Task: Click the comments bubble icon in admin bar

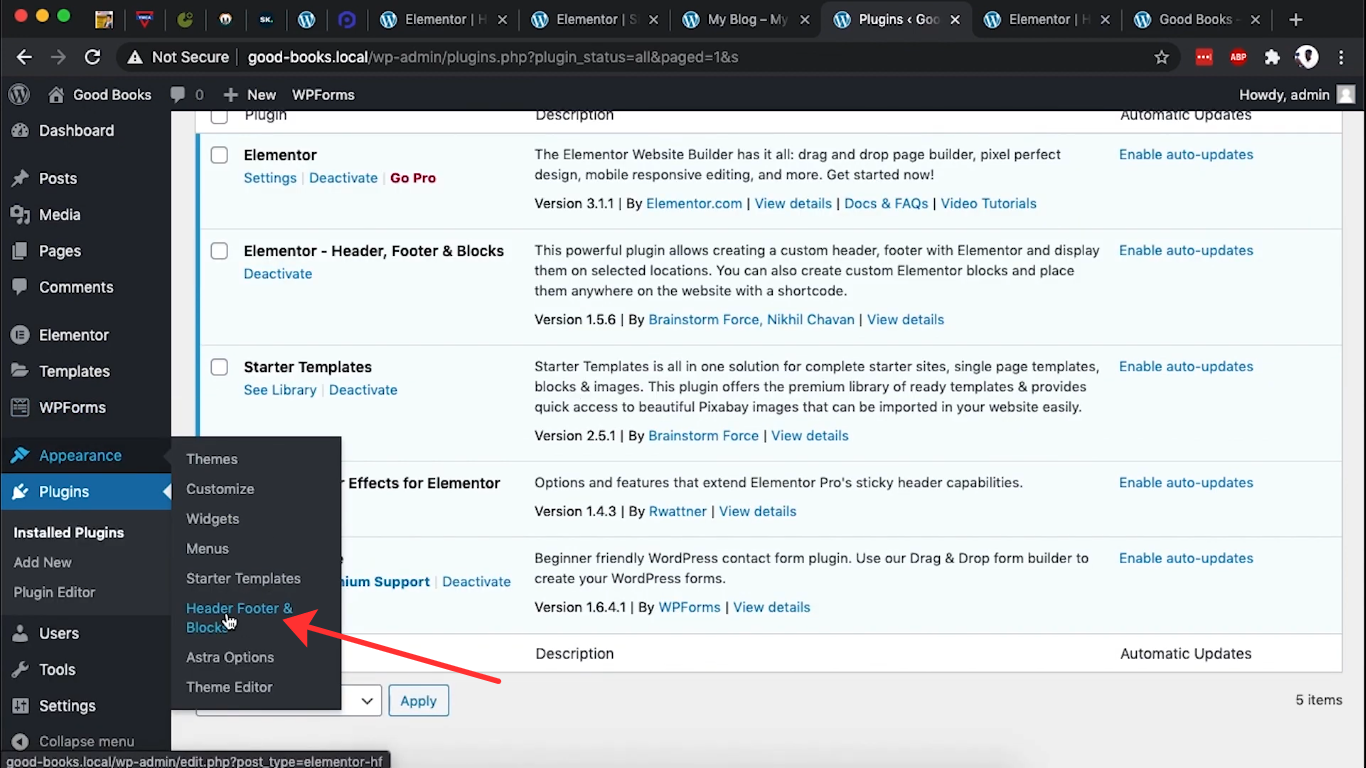Action: (x=178, y=94)
